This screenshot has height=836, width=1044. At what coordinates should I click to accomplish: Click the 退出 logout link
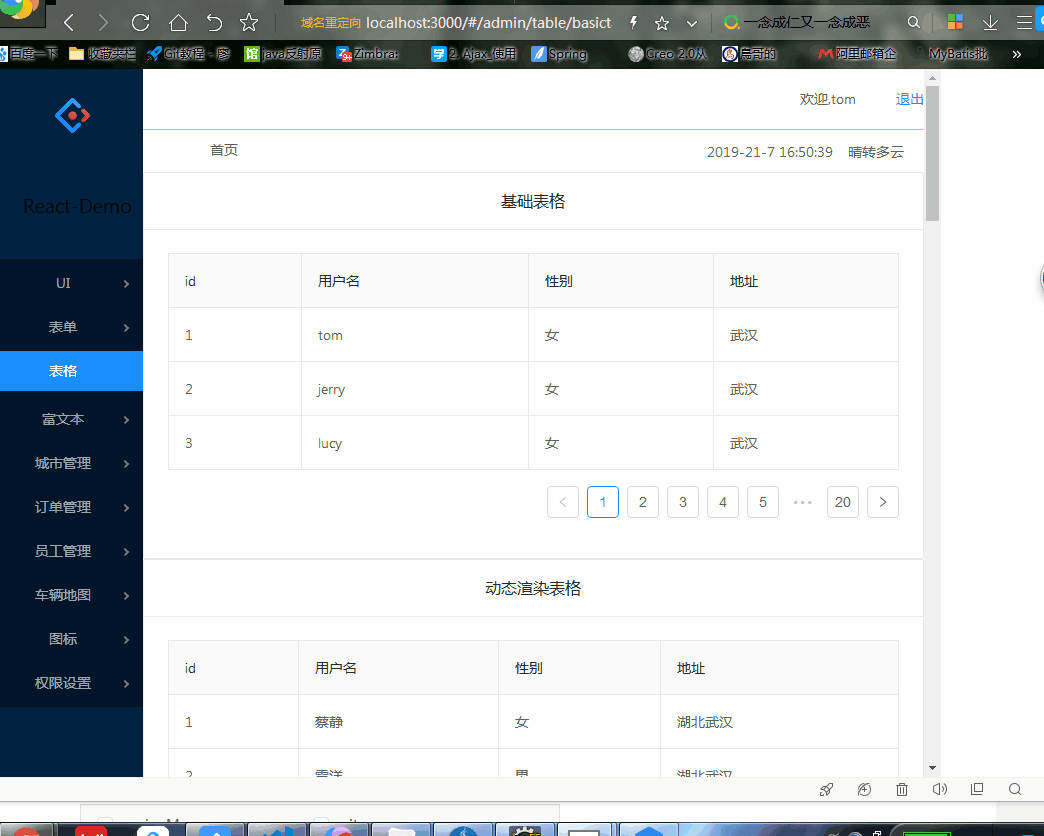(908, 99)
